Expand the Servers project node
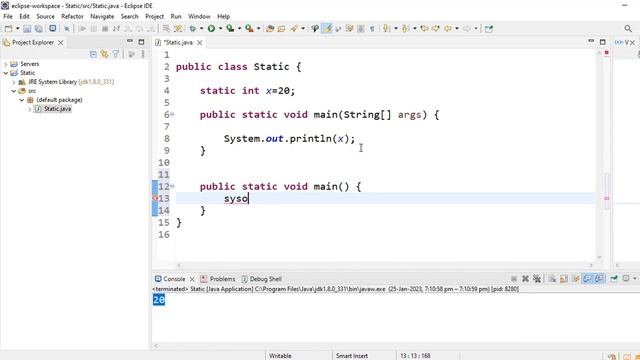Image resolution: width=640 pixels, height=360 pixels. (6, 64)
